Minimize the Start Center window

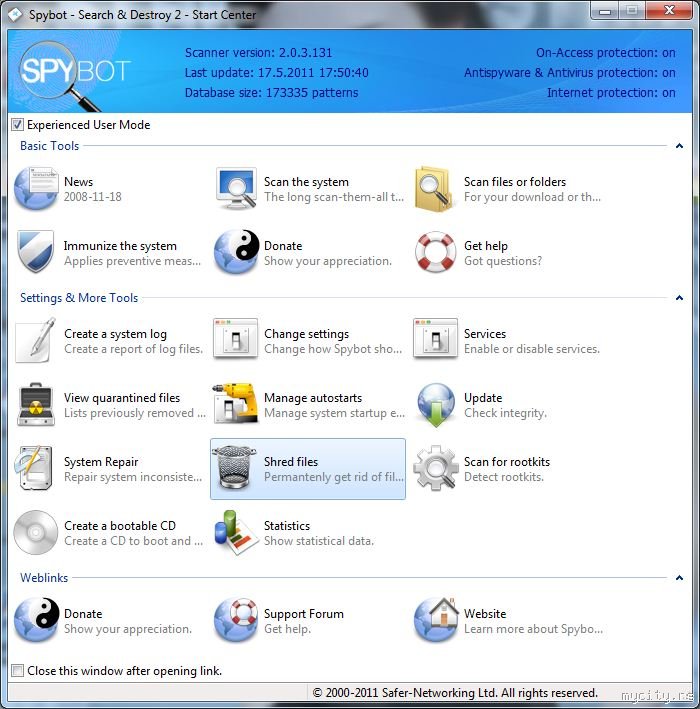pos(605,11)
